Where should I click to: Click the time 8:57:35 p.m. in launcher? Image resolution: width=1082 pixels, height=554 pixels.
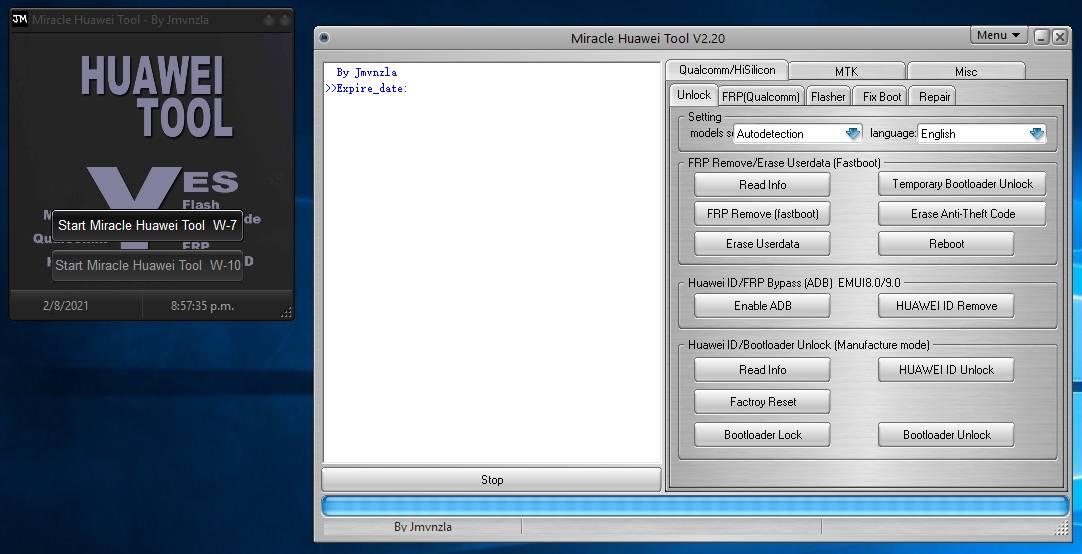(x=202, y=306)
